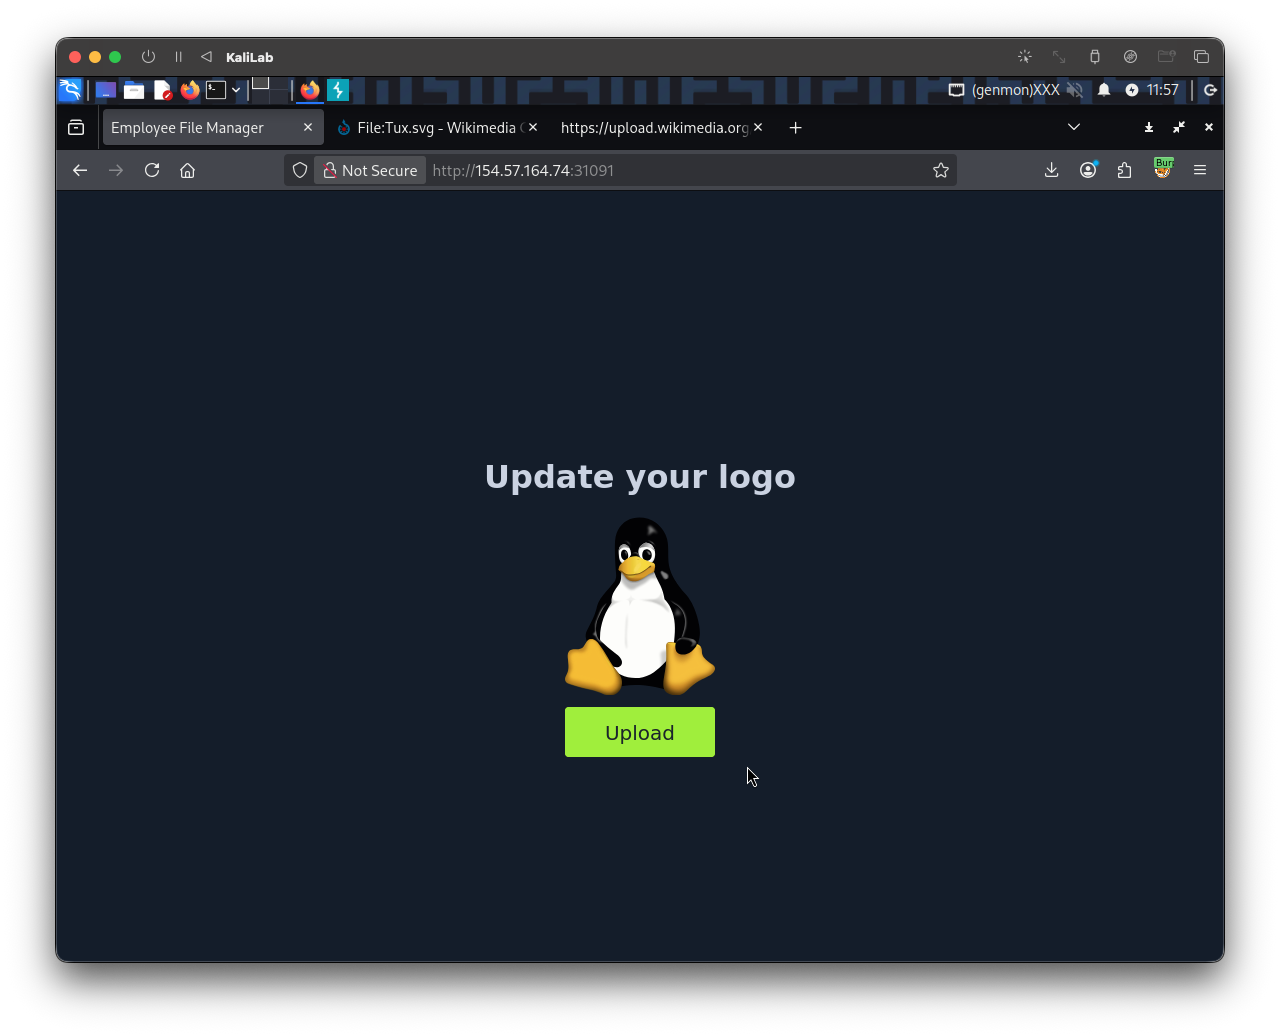Go to the Firefox home page
The width and height of the screenshot is (1280, 1036).
pos(187,170)
